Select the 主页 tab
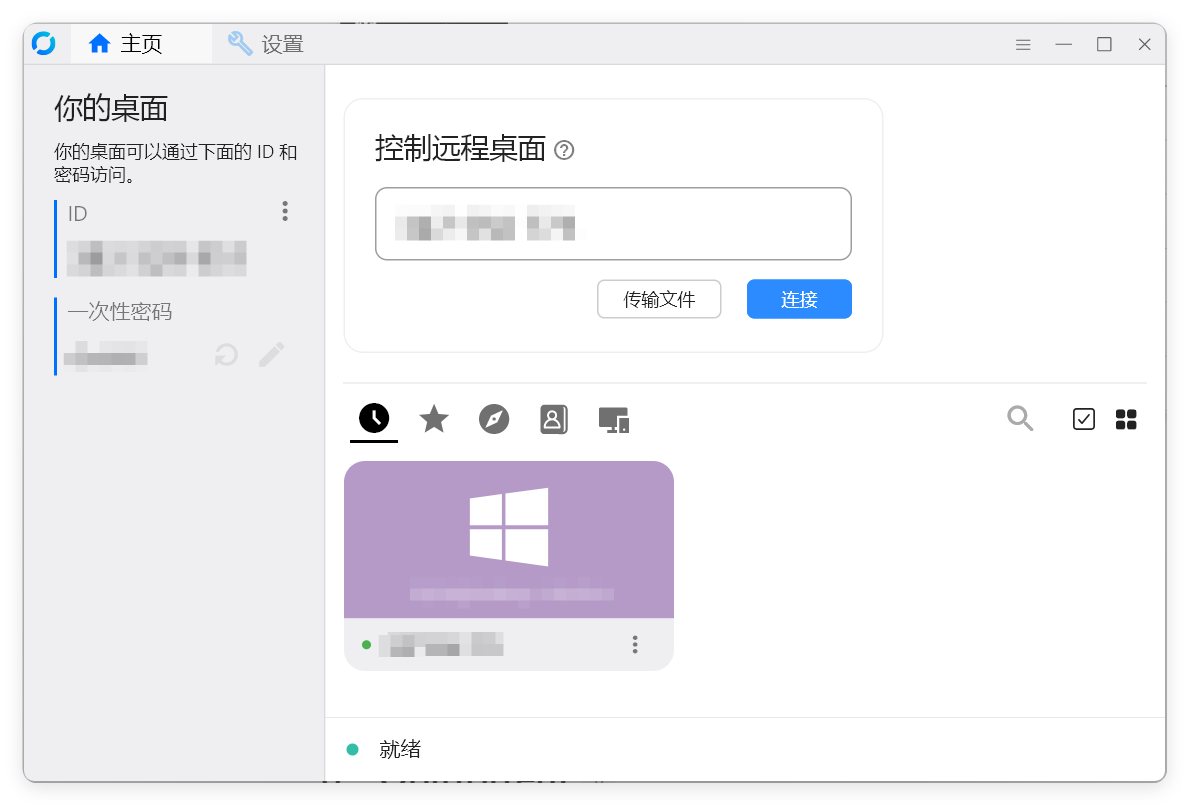1189x805 pixels. pyautogui.click(x=140, y=44)
